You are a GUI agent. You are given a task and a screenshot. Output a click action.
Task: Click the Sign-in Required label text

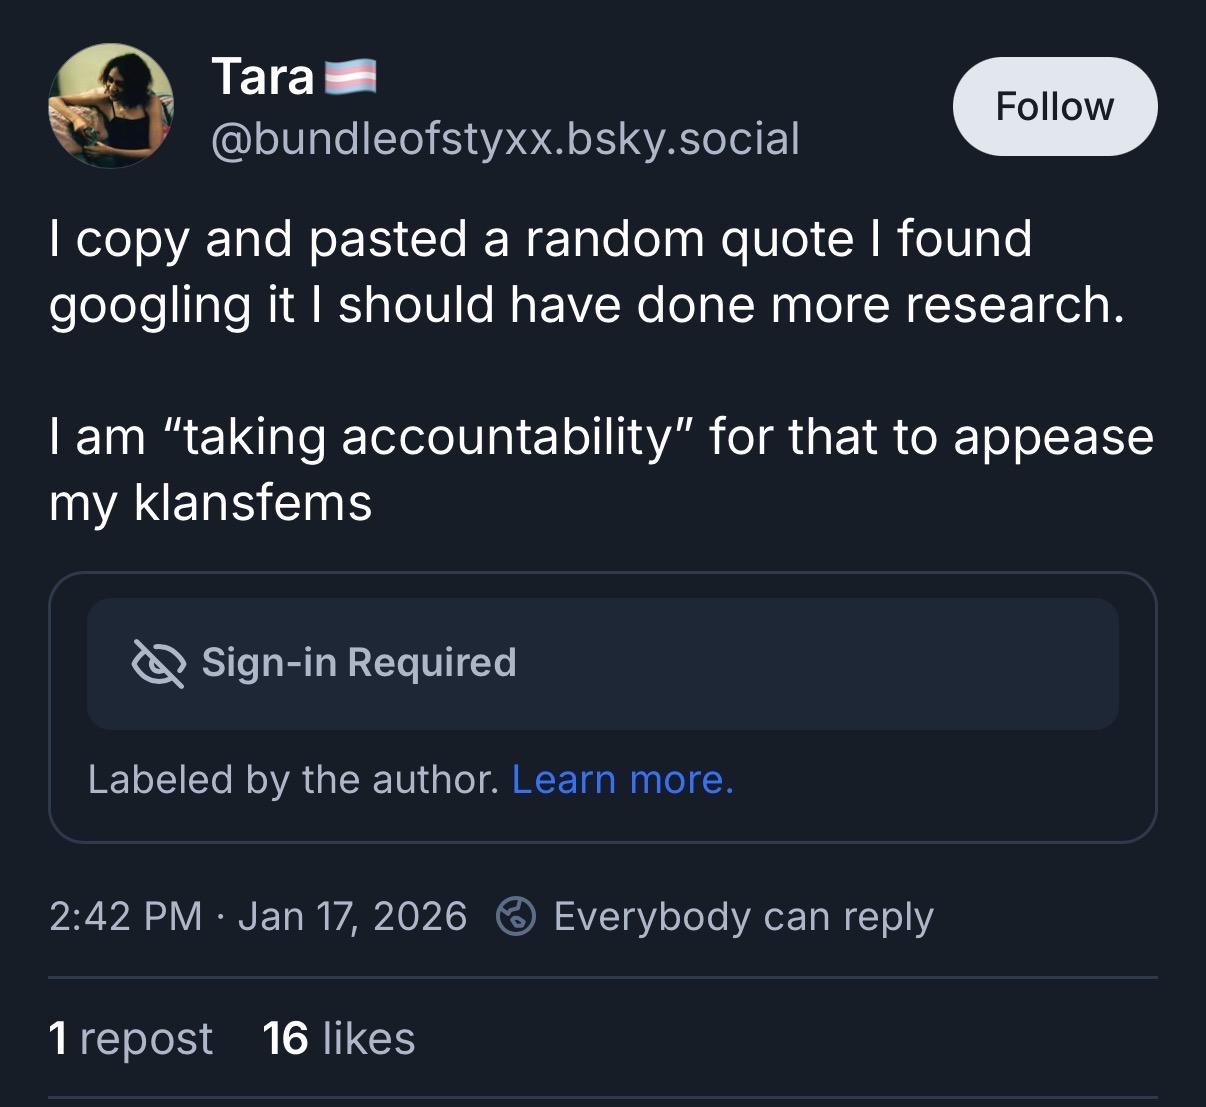[359, 663]
